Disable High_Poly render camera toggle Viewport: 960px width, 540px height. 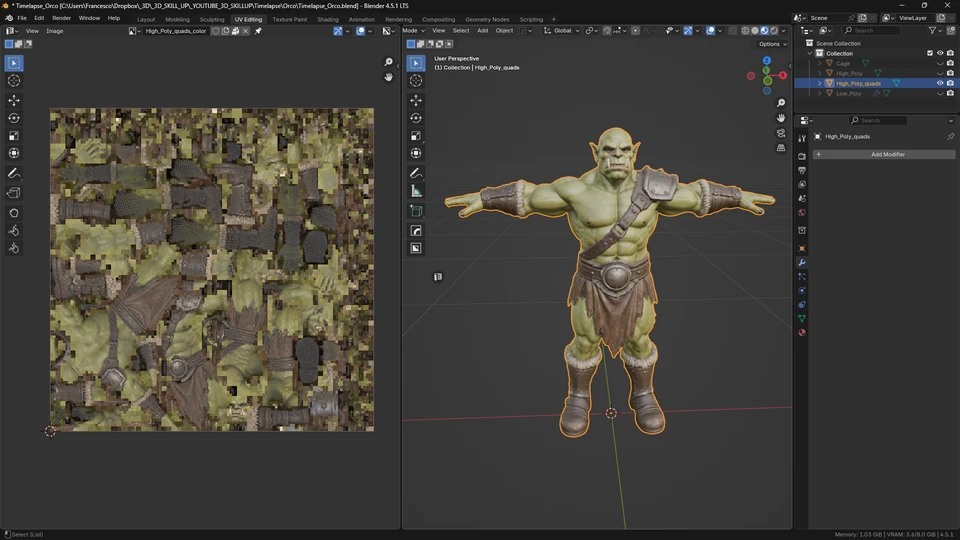pyautogui.click(x=950, y=73)
